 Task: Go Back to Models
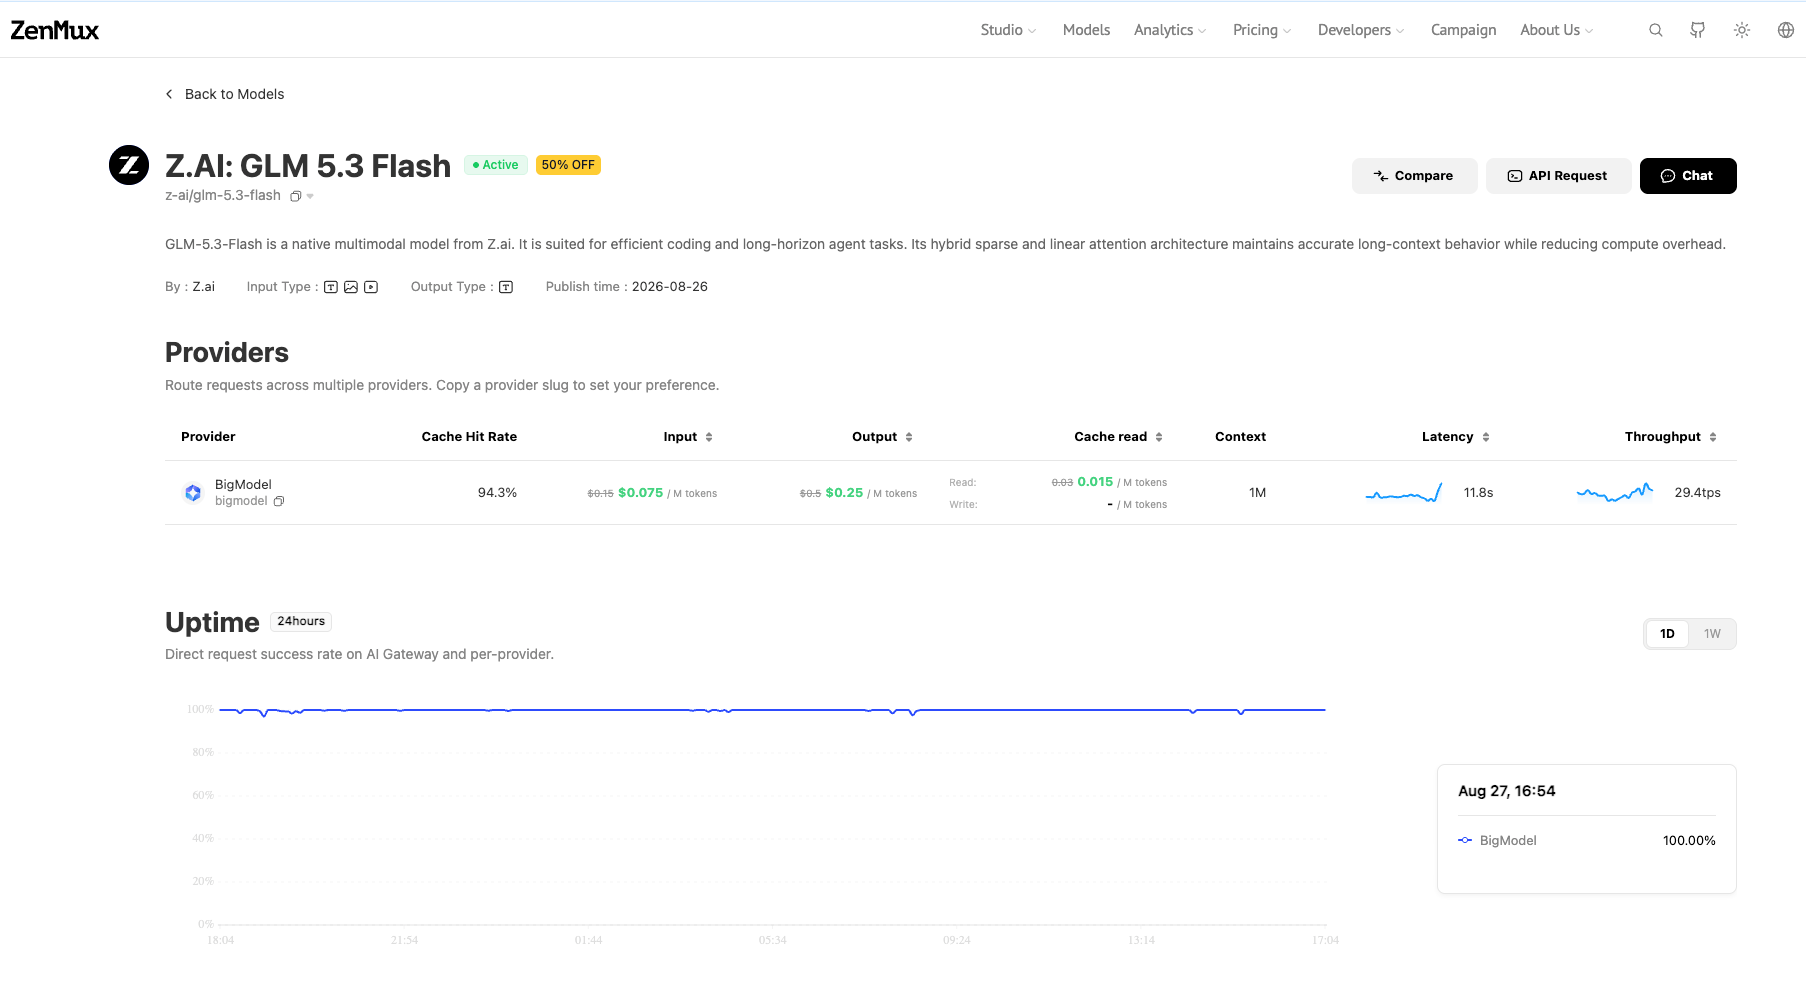(x=225, y=94)
